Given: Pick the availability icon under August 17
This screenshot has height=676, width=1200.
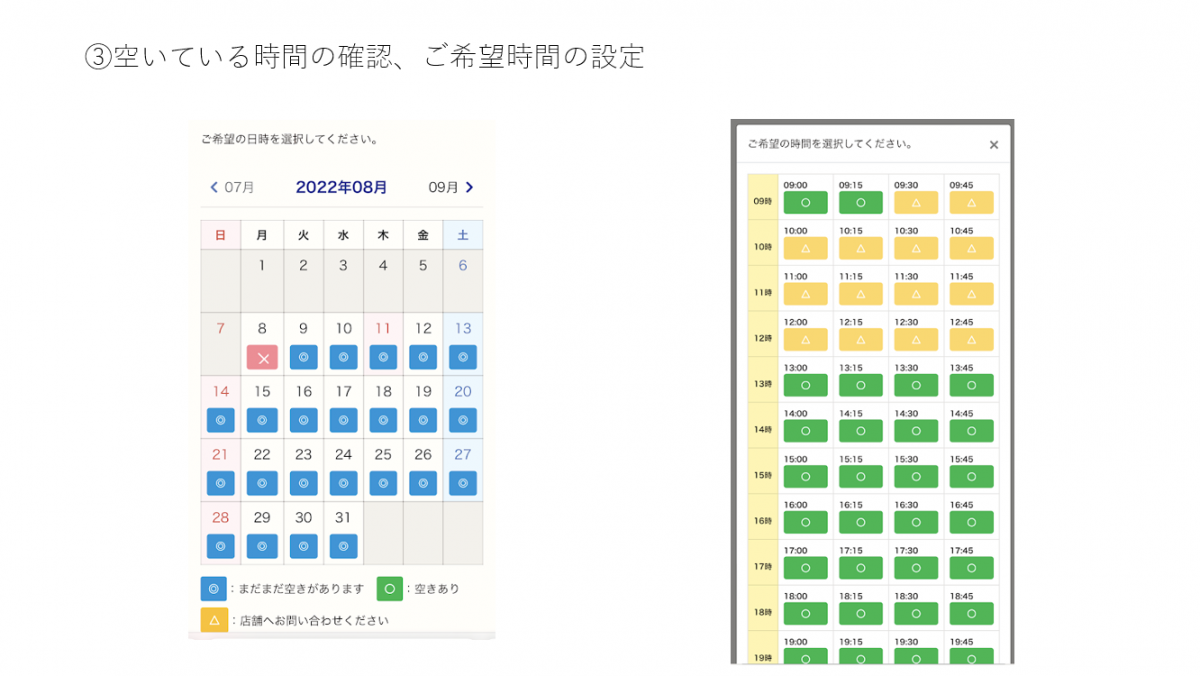Looking at the screenshot, I should pos(343,421).
